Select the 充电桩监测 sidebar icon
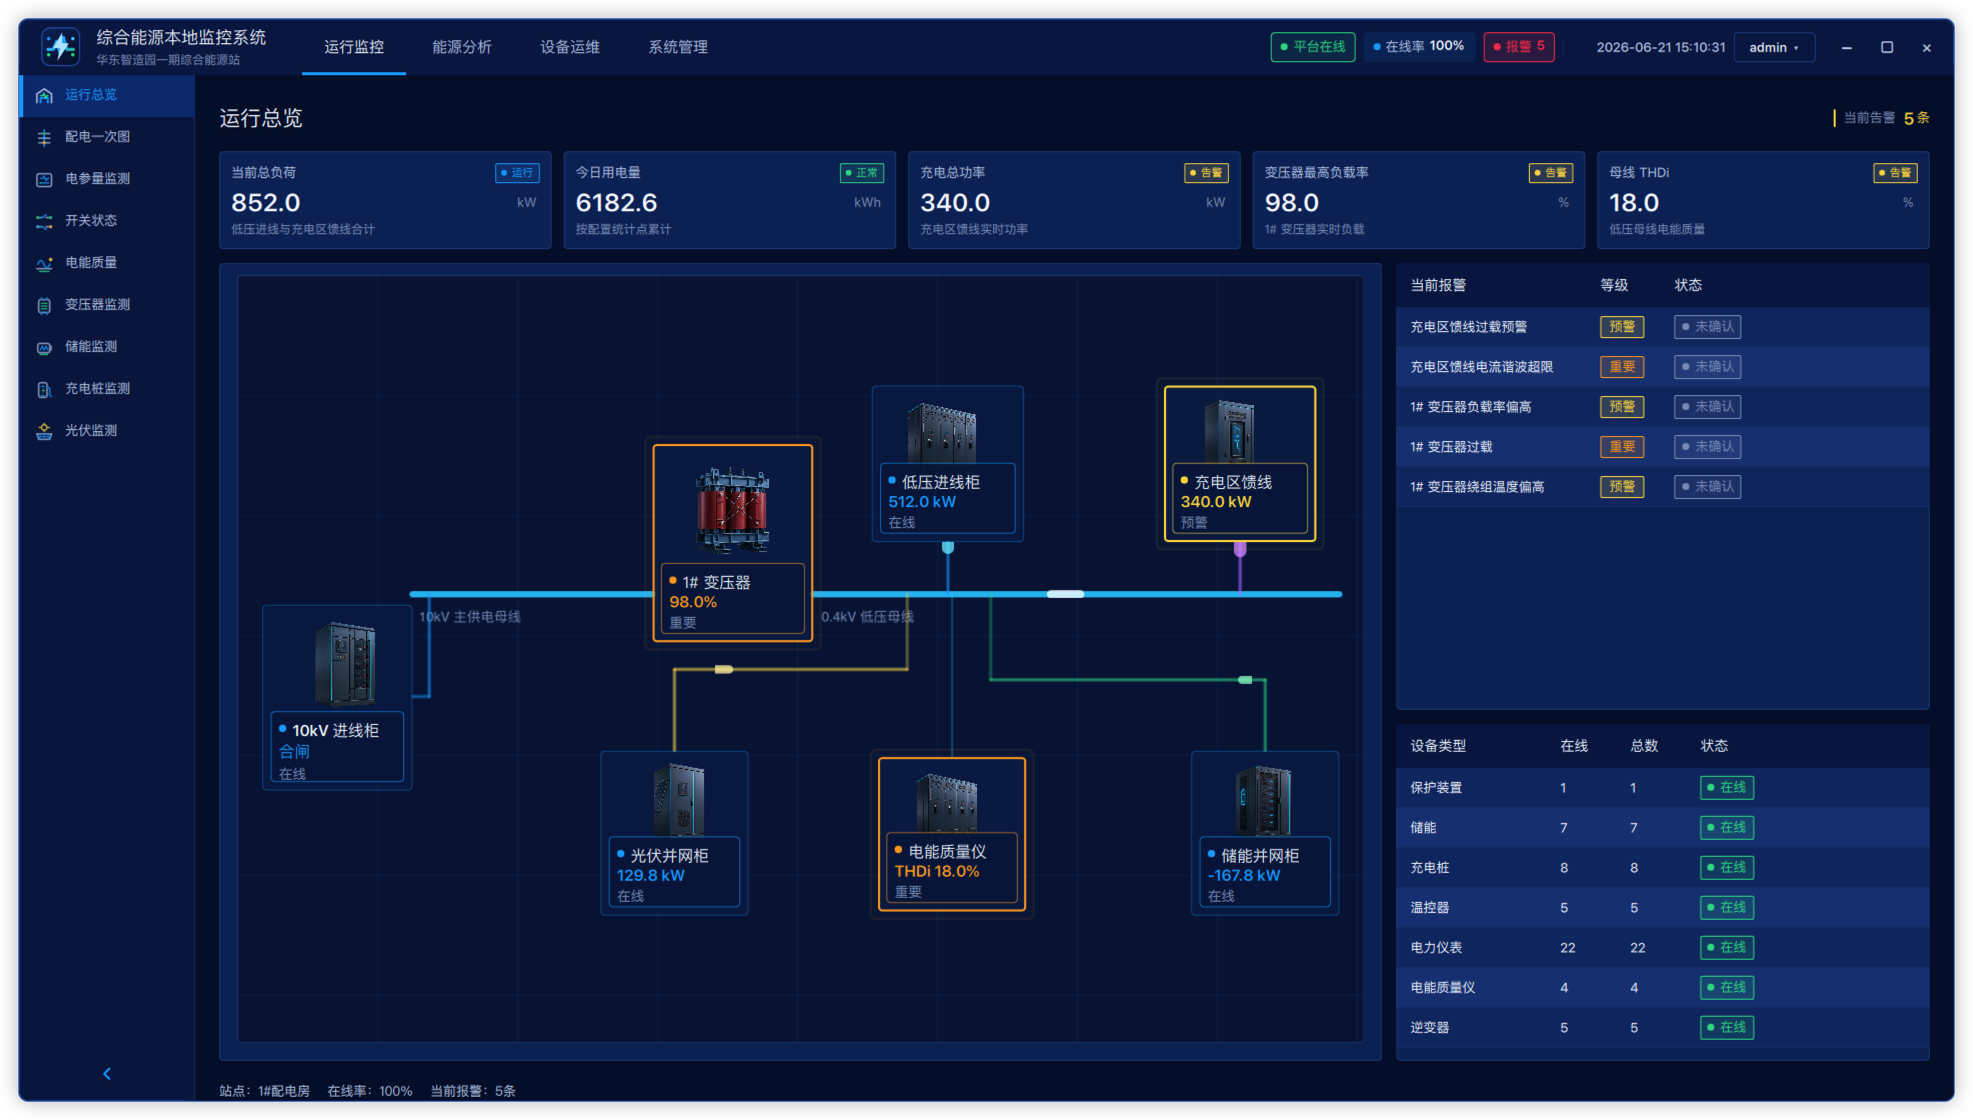 point(44,390)
